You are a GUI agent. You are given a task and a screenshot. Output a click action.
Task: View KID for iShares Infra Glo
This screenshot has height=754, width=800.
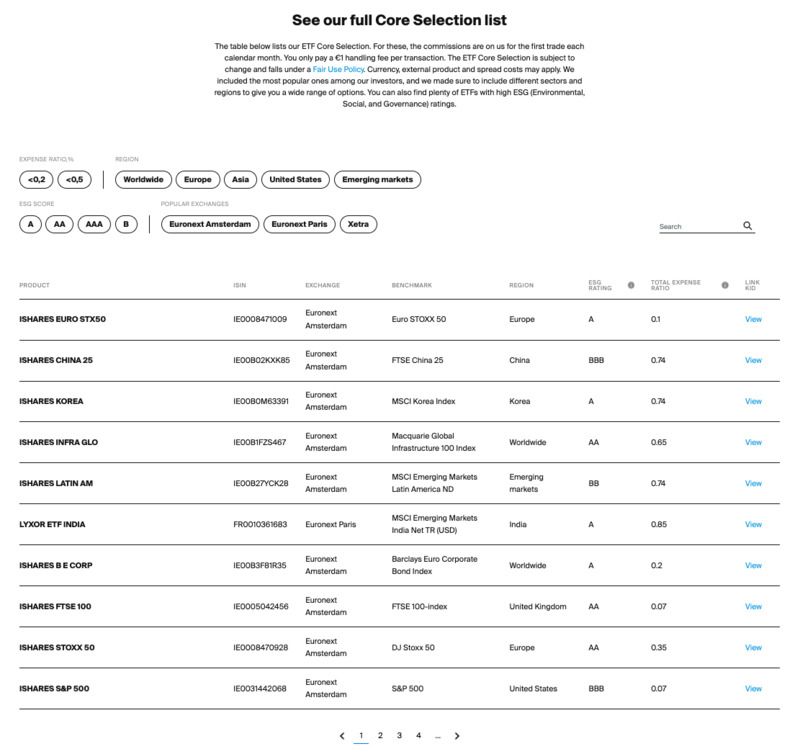pos(753,442)
